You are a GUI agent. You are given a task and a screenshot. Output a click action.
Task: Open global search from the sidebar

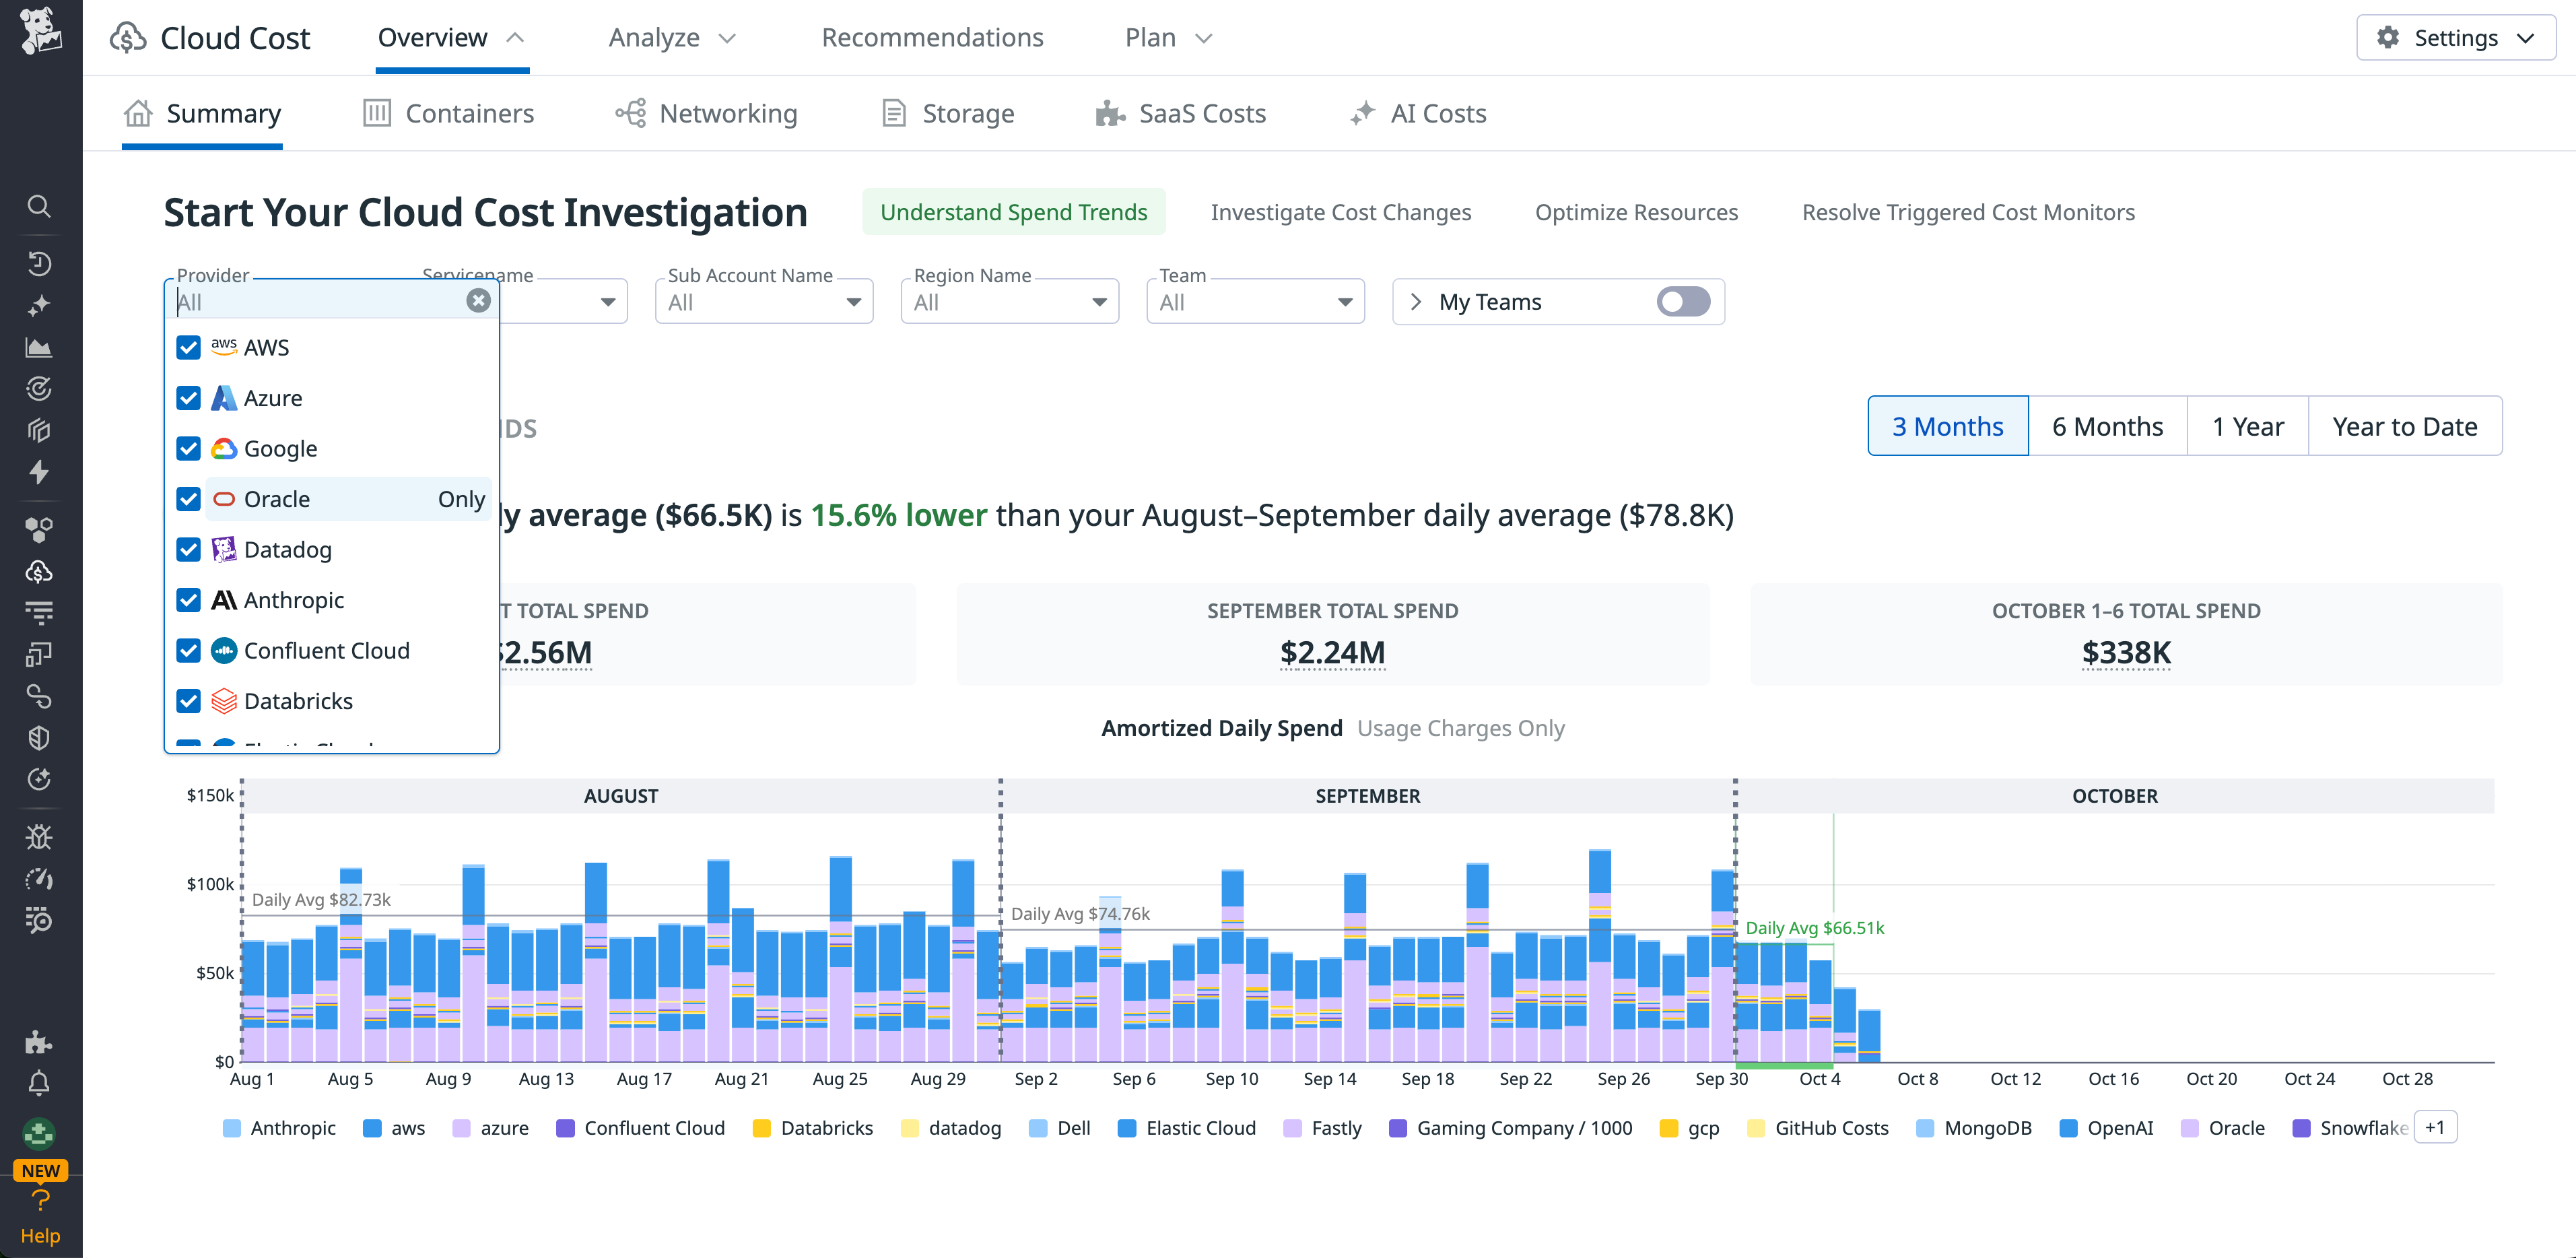click(x=40, y=207)
